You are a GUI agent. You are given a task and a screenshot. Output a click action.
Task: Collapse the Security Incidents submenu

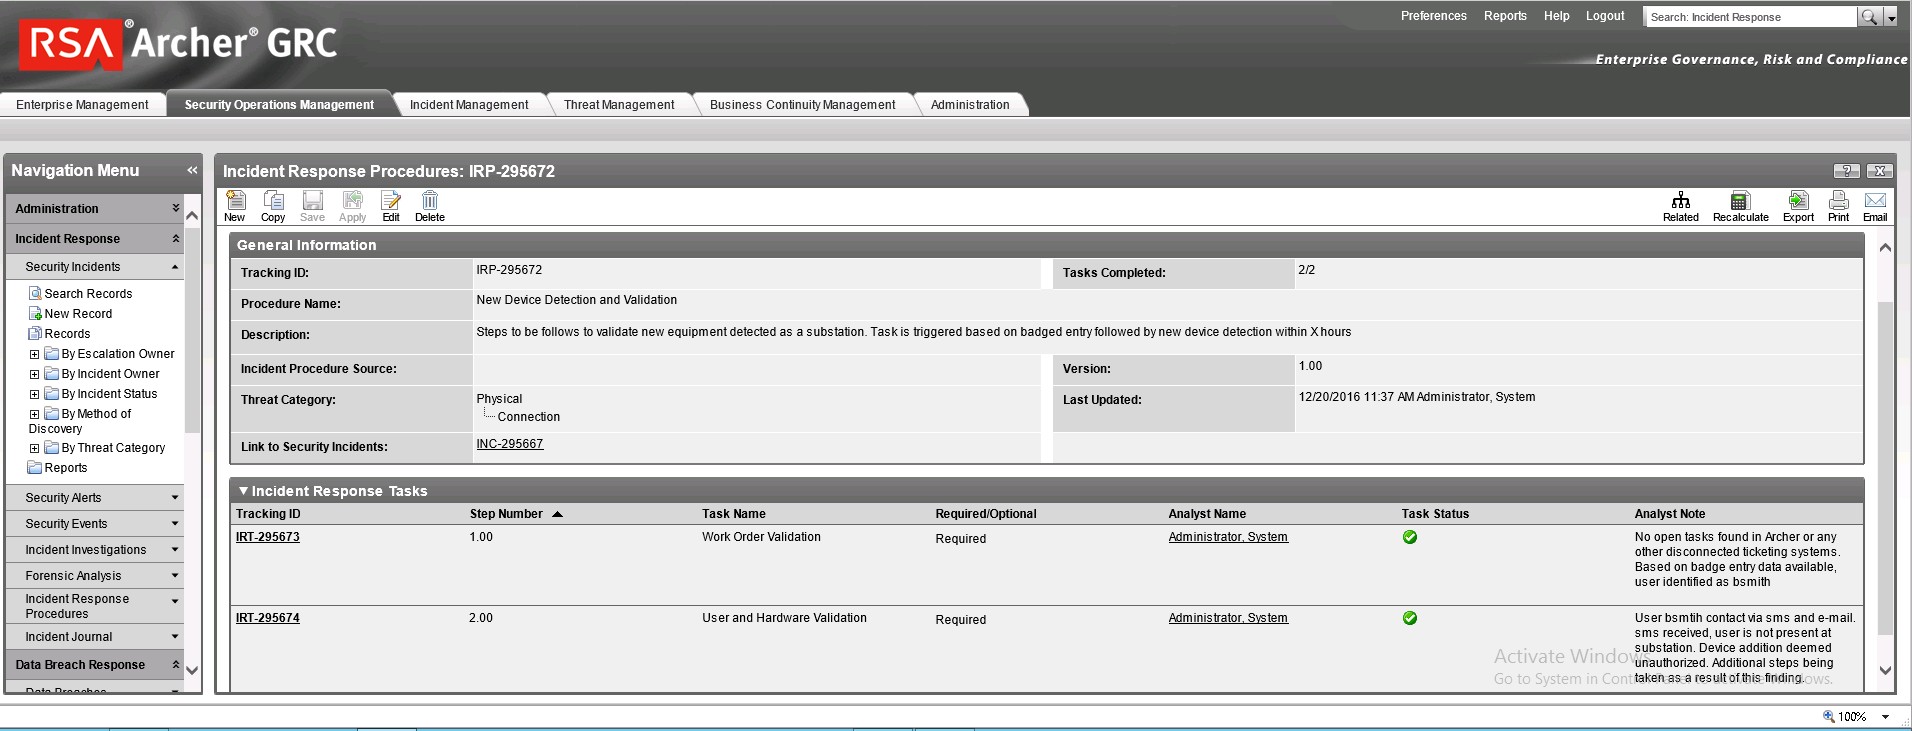[175, 267]
